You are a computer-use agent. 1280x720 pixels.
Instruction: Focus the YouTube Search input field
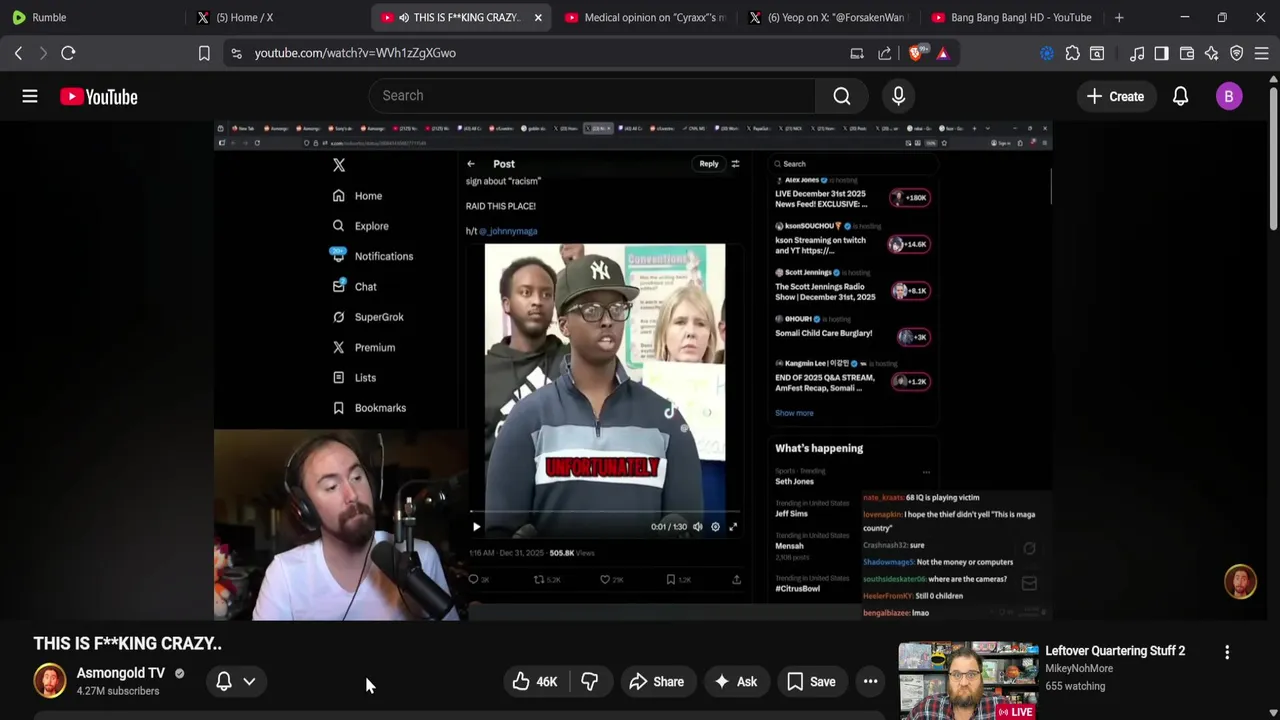pos(592,96)
